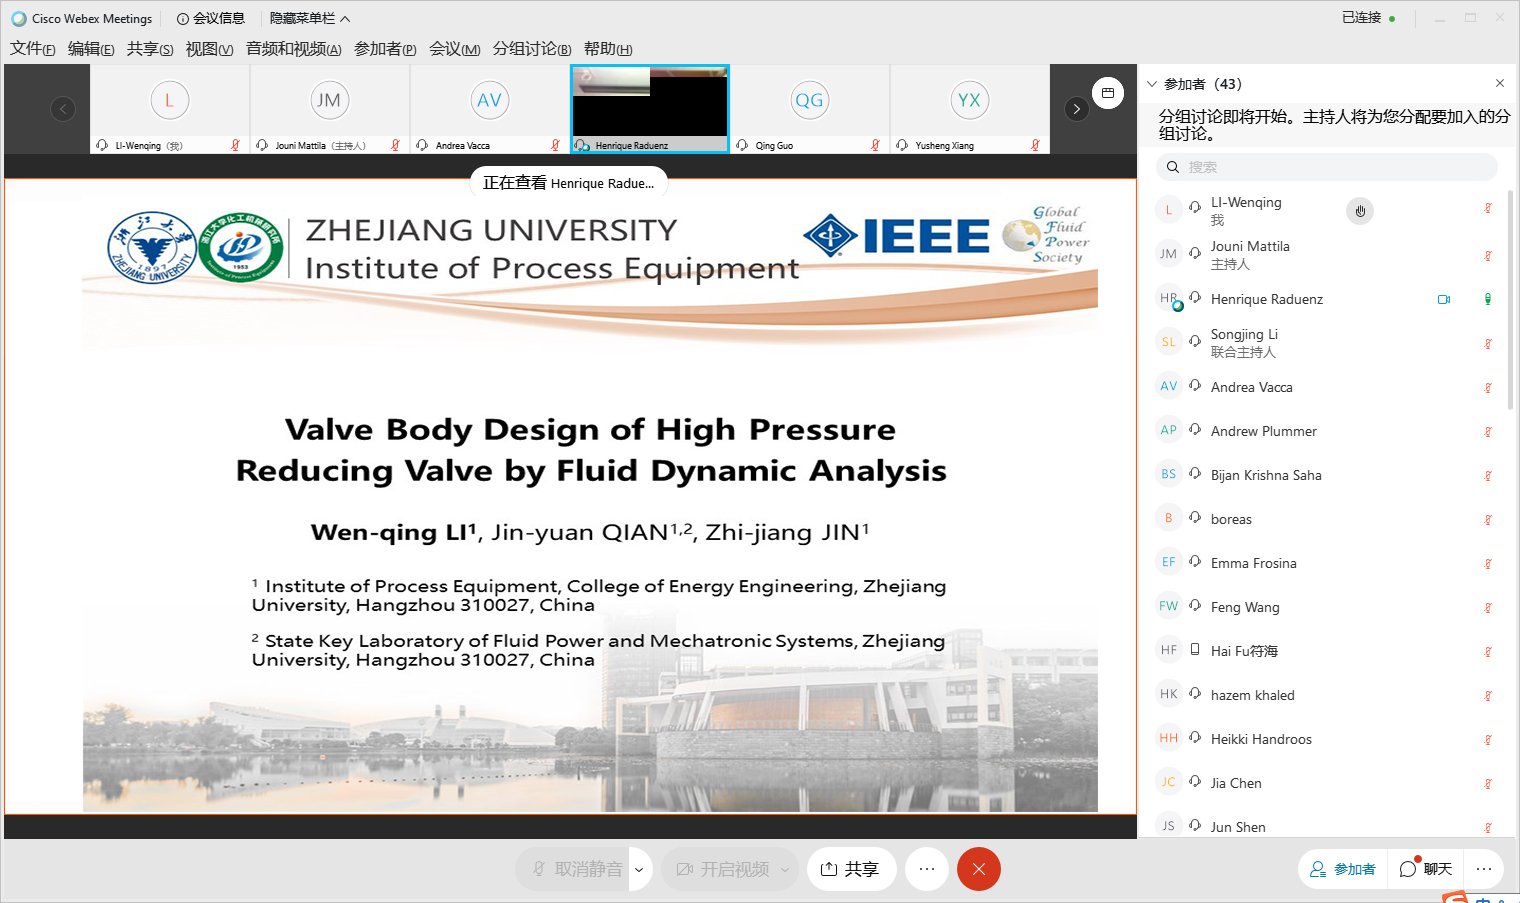Click the 共享 share button

click(851, 869)
